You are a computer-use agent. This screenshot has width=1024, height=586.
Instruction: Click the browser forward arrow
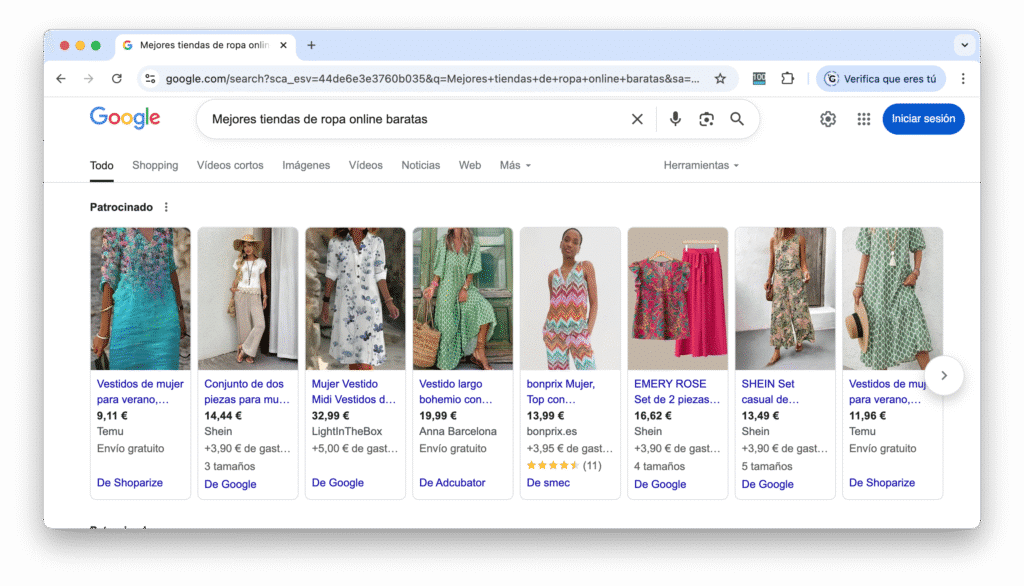(x=89, y=79)
